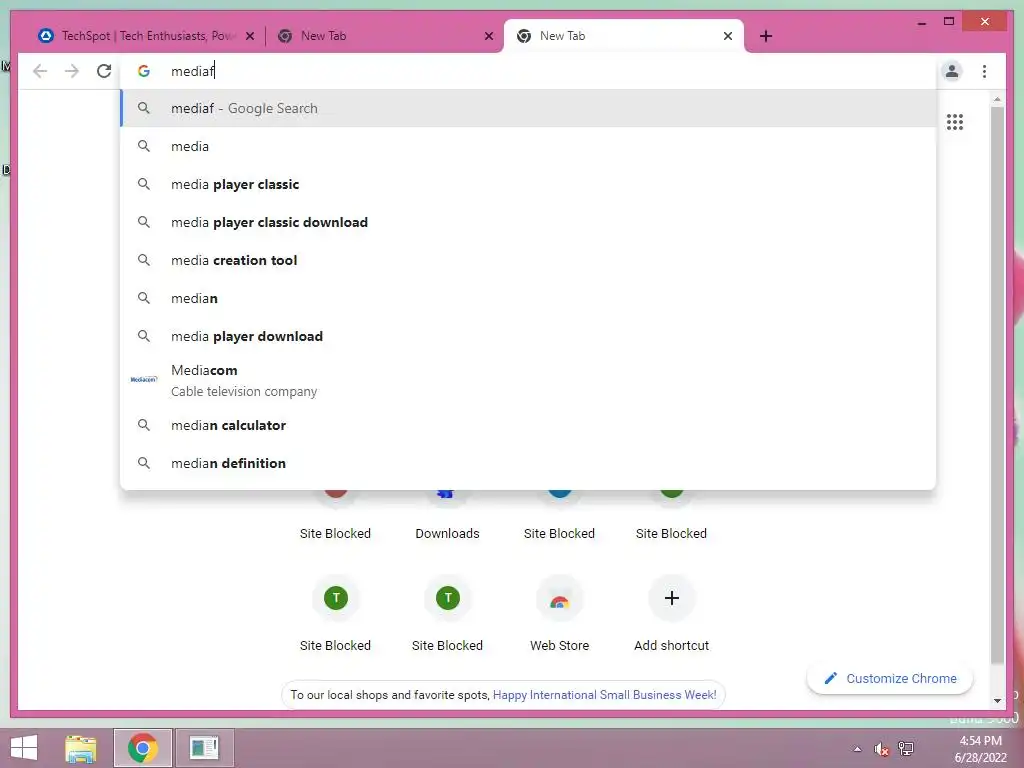The width and height of the screenshot is (1024, 768).
Task: Select the active New Tab title
Action: pyautogui.click(x=562, y=36)
